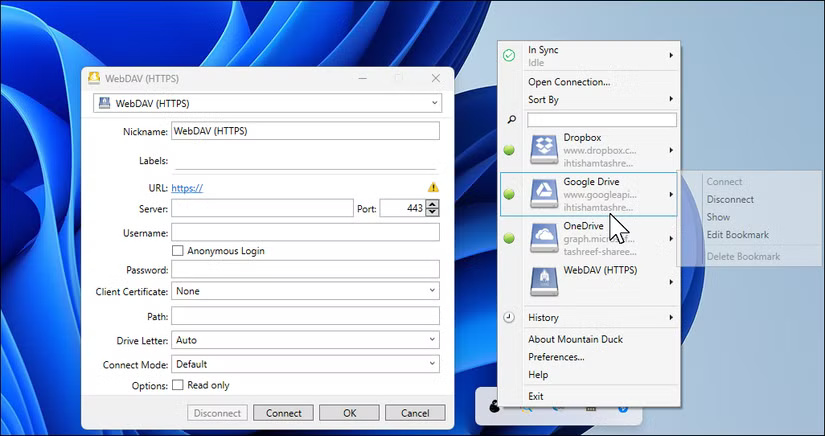The width and height of the screenshot is (825, 436).
Task: Click the Dropbox drive icon
Action: pyautogui.click(x=544, y=150)
